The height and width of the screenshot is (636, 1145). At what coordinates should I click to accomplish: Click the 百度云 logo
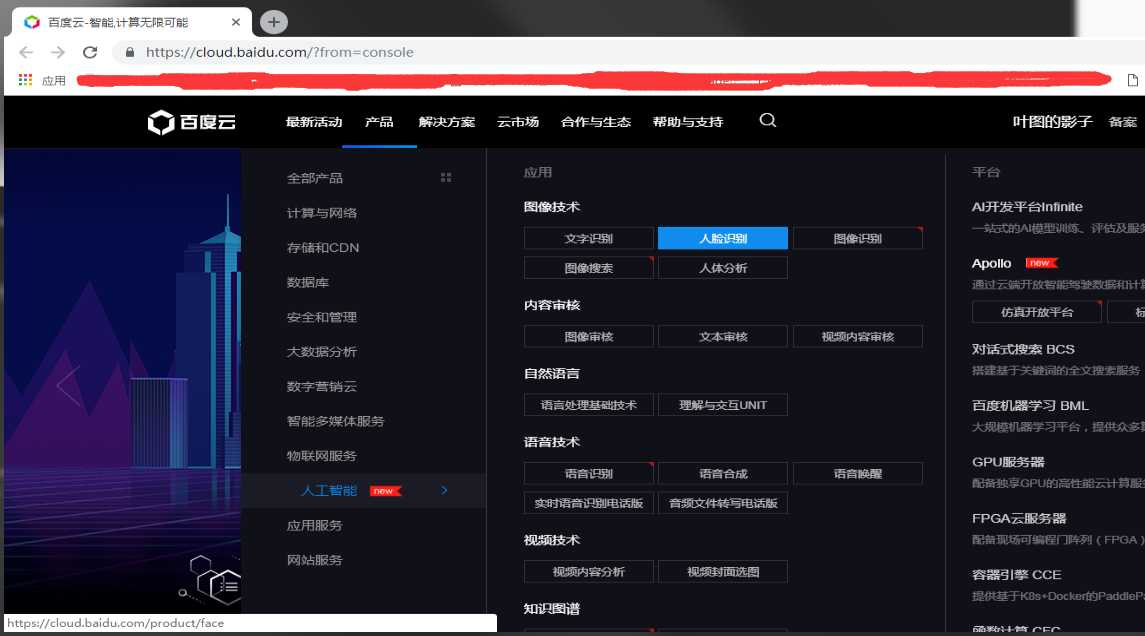point(191,122)
